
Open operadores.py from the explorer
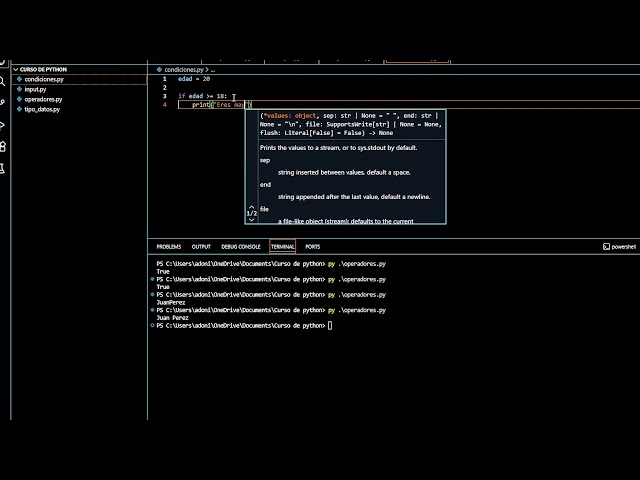coord(43,99)
